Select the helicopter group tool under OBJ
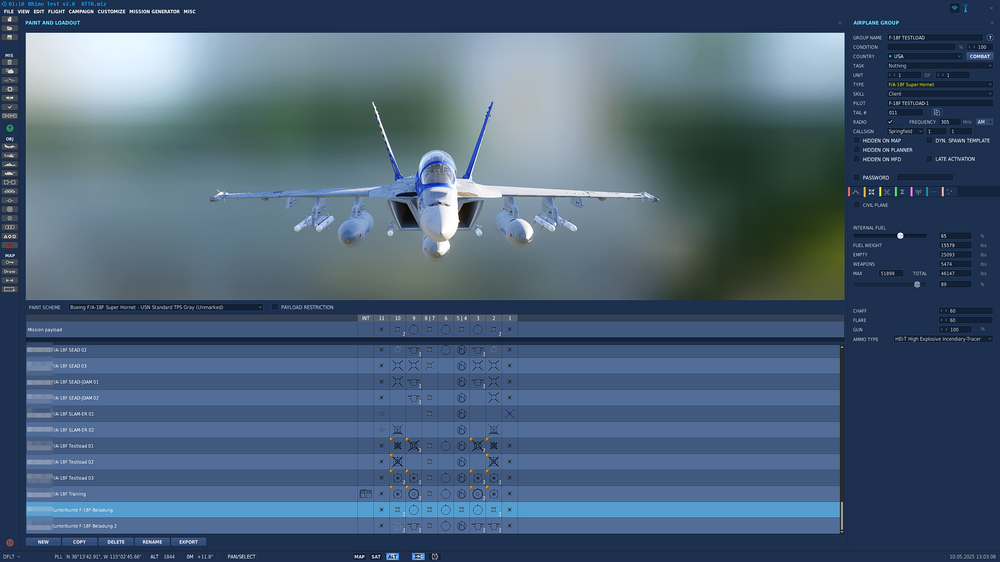Screen dimensions: 1000x562 pos(10,155)
